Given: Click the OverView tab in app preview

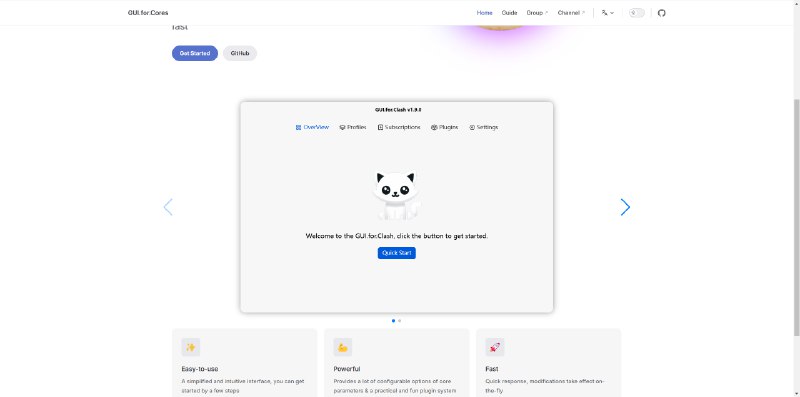Looking at the screenshot, I should point(312,127).
